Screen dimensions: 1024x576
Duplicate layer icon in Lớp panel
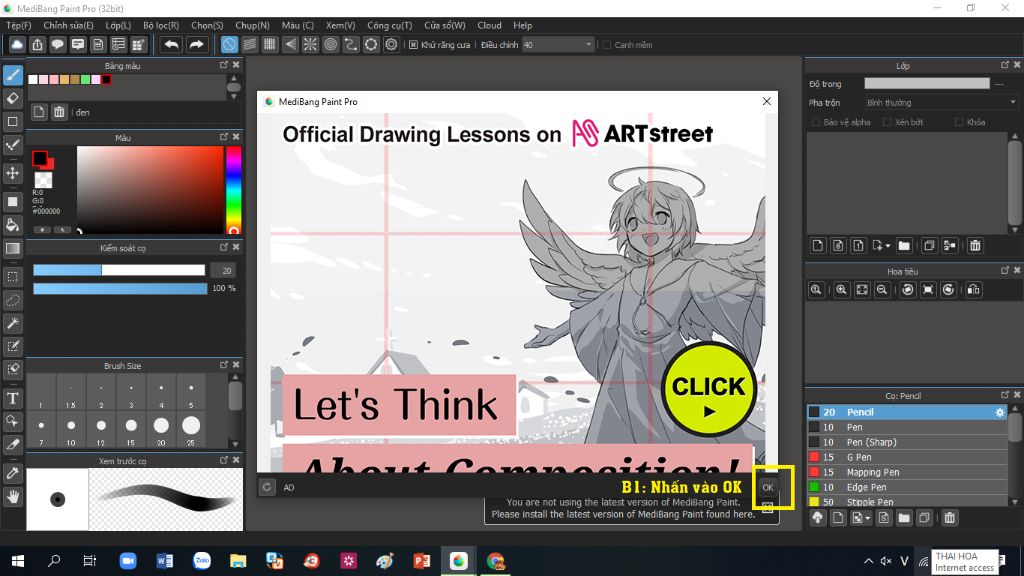pyautogui.click(x=929, y=246)
